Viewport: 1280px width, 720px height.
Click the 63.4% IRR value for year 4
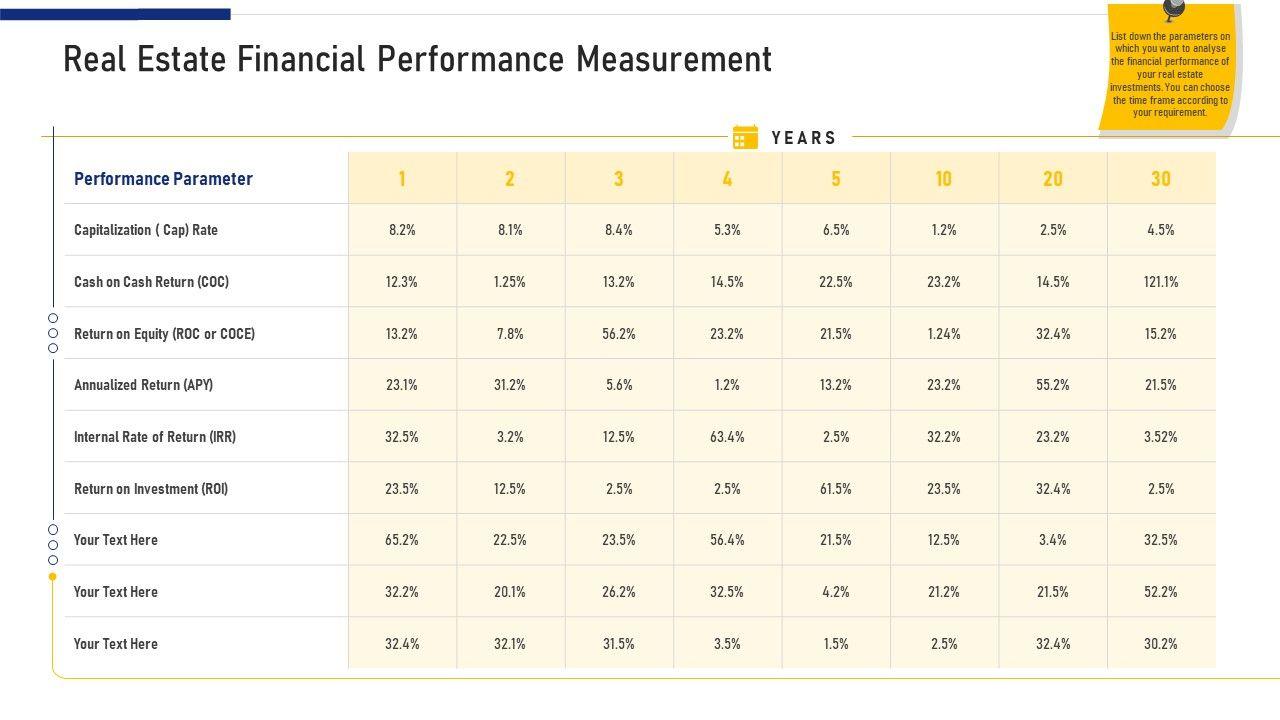click(727, 437)
